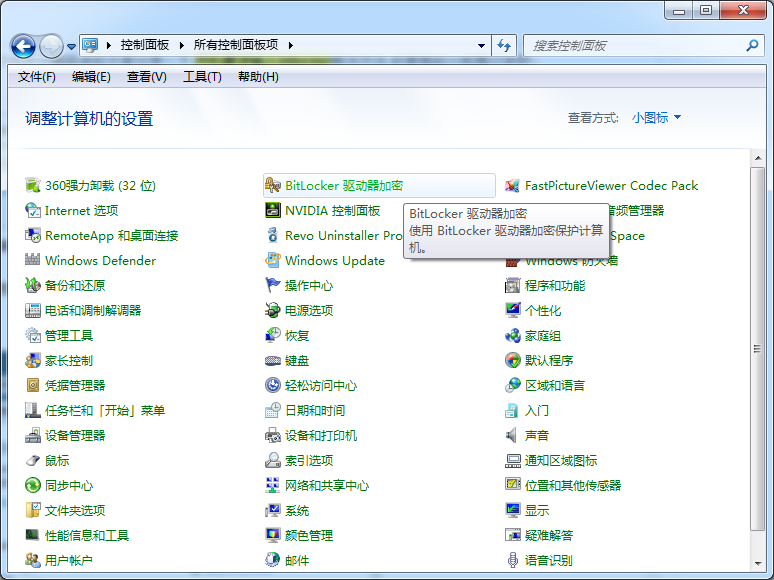Click the Windows Update icon
This screenshot has height=580, width=774.
pos(273,261)
